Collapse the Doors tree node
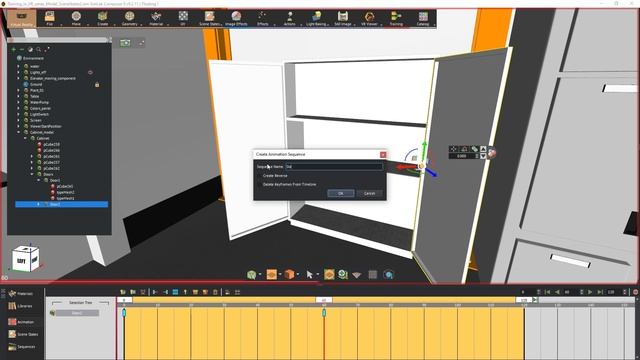The image size is (640, 360). click(32, 174)
